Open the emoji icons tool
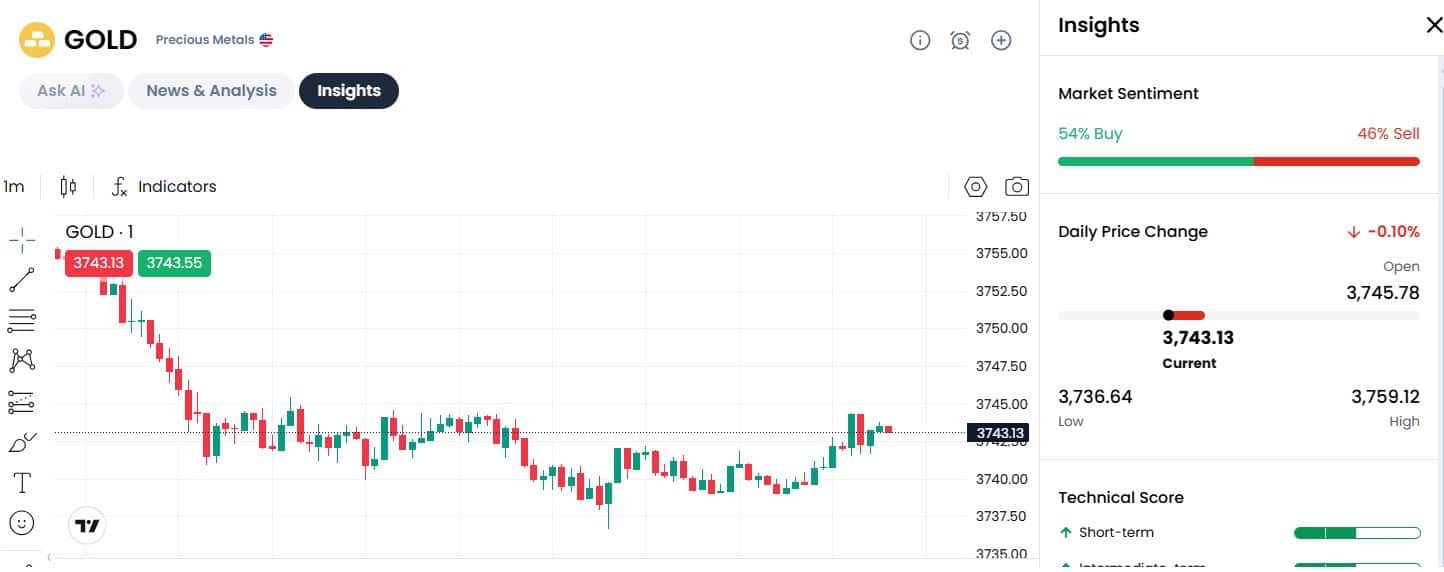Viewport: 1444px width, 572px height. coord(21,522)
